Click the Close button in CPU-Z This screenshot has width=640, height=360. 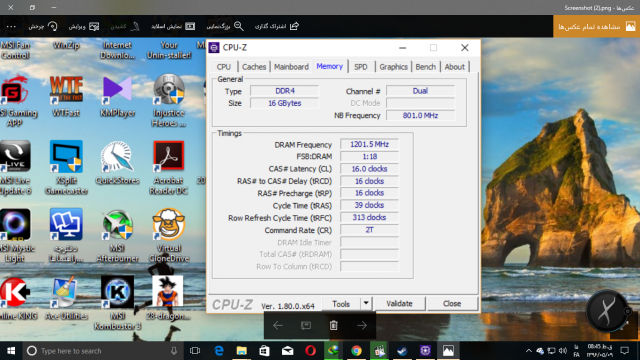pyautogui.click(x=452, y=304)
